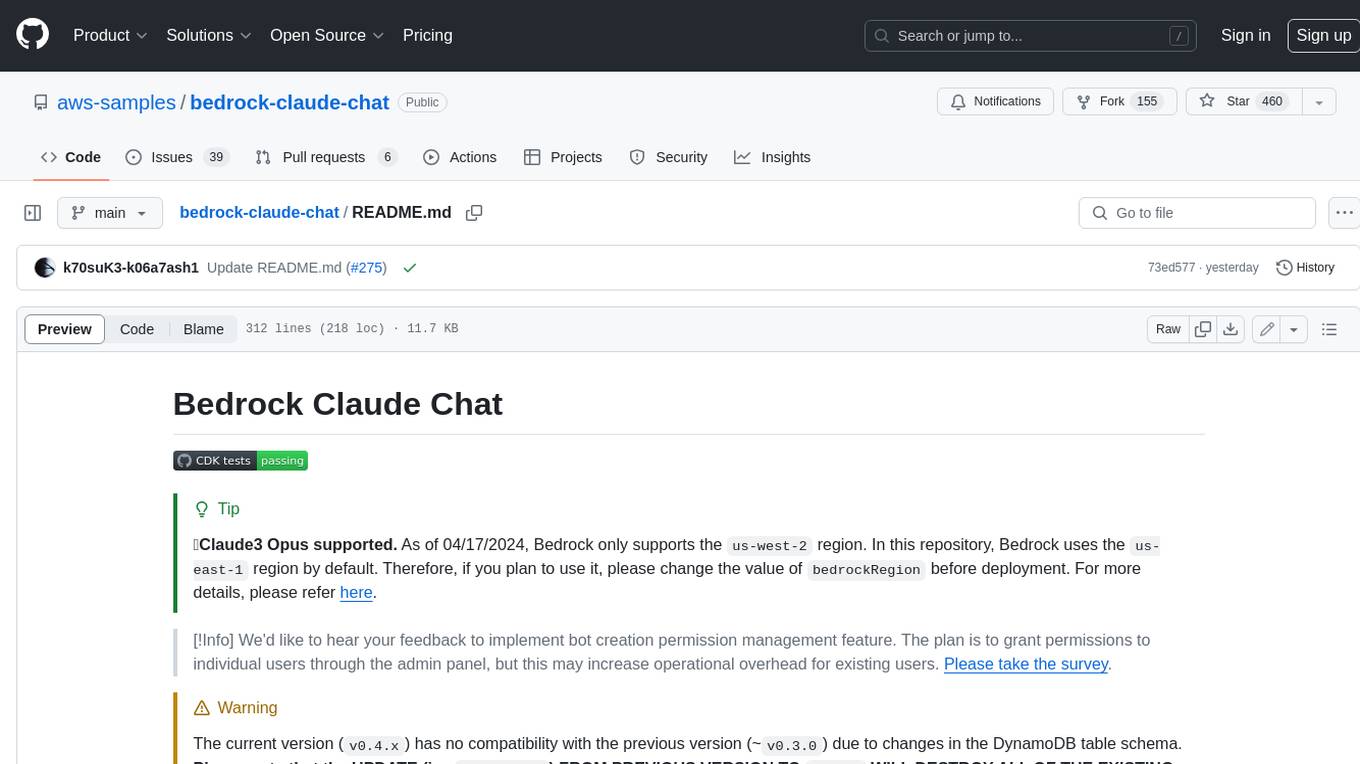
Task: Open the aws-samples owner page
Action: pos(116,102)
